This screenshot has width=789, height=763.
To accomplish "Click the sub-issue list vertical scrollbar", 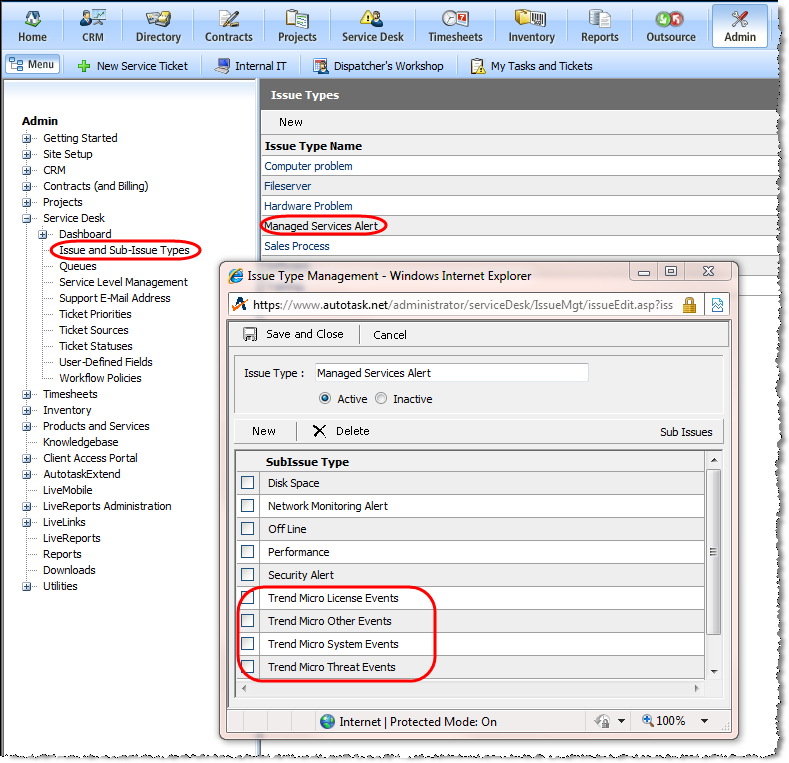I will 713,550.
